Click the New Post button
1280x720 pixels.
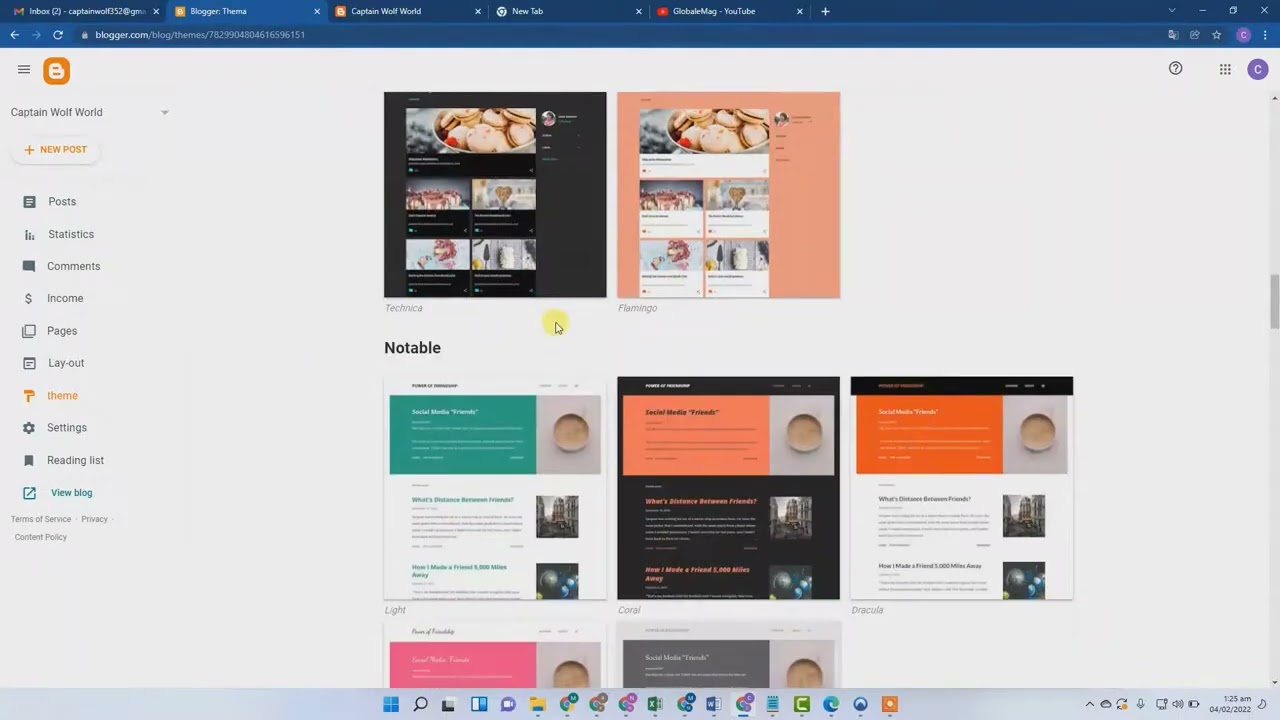click(56, 150)
